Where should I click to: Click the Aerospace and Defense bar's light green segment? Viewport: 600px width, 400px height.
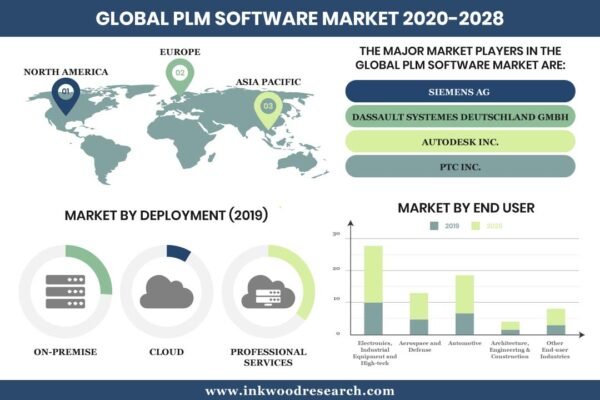pos(419,306)
